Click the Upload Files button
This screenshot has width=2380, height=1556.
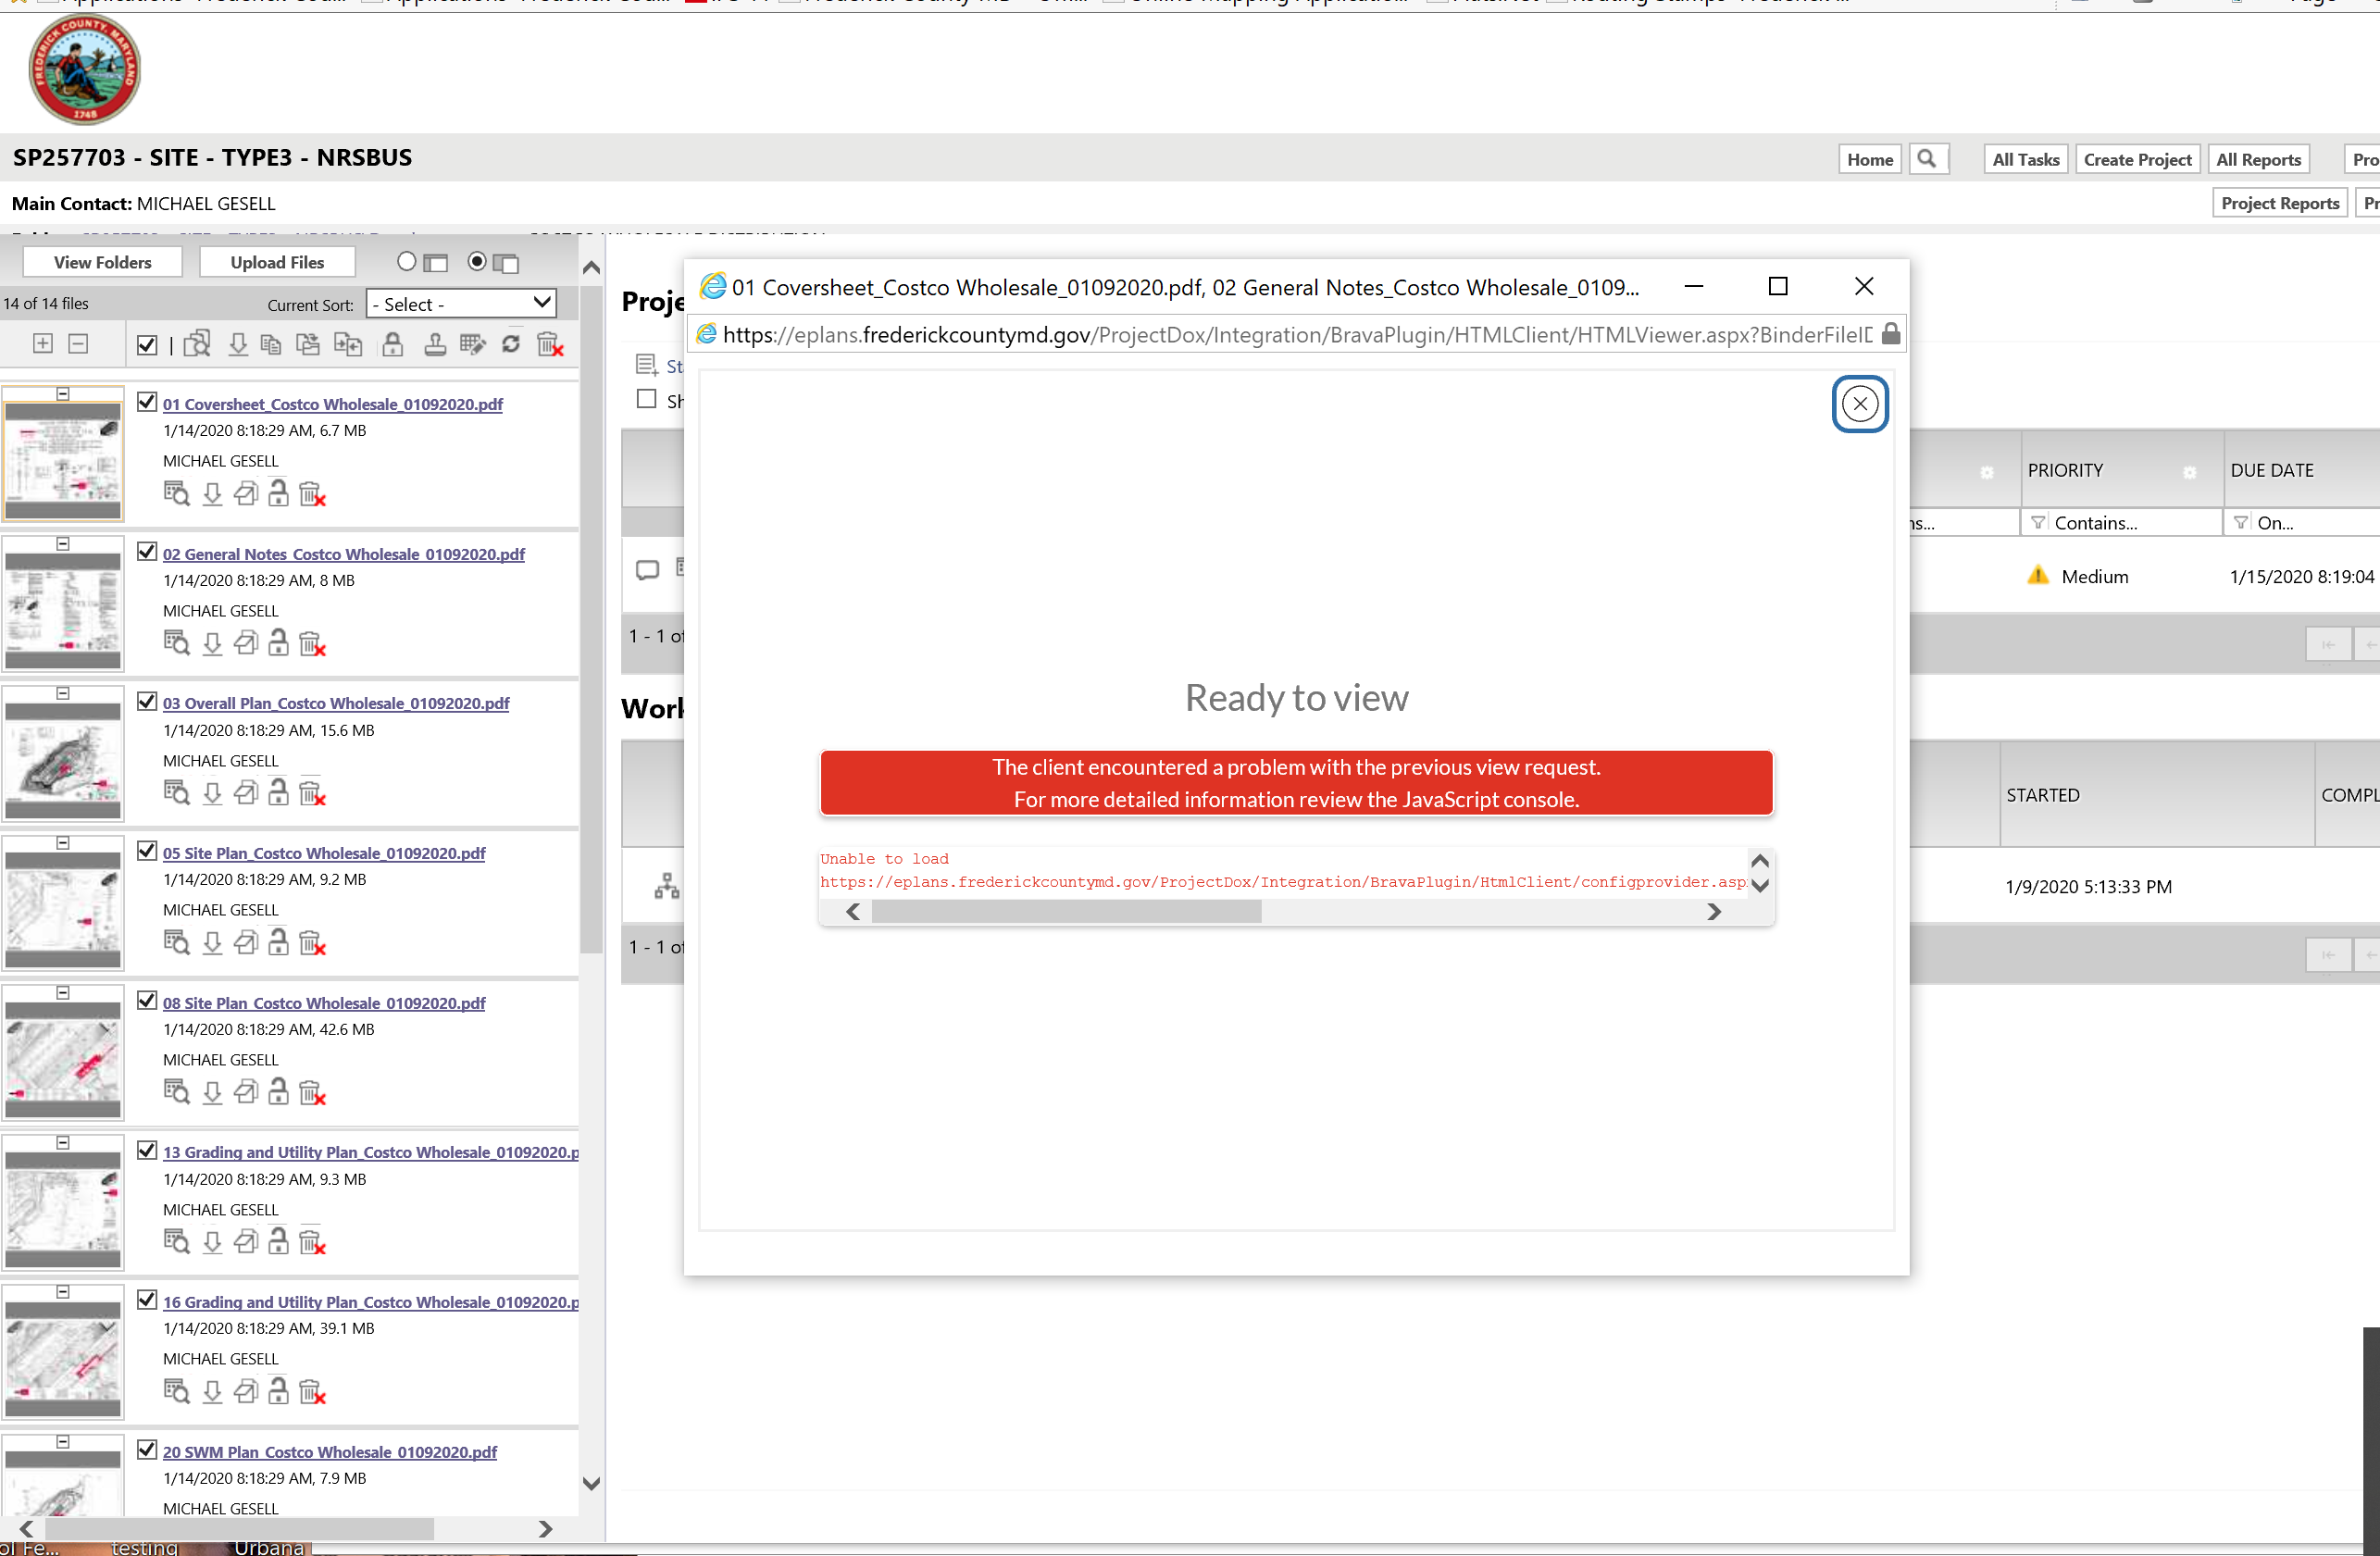(x=277, y=262)
